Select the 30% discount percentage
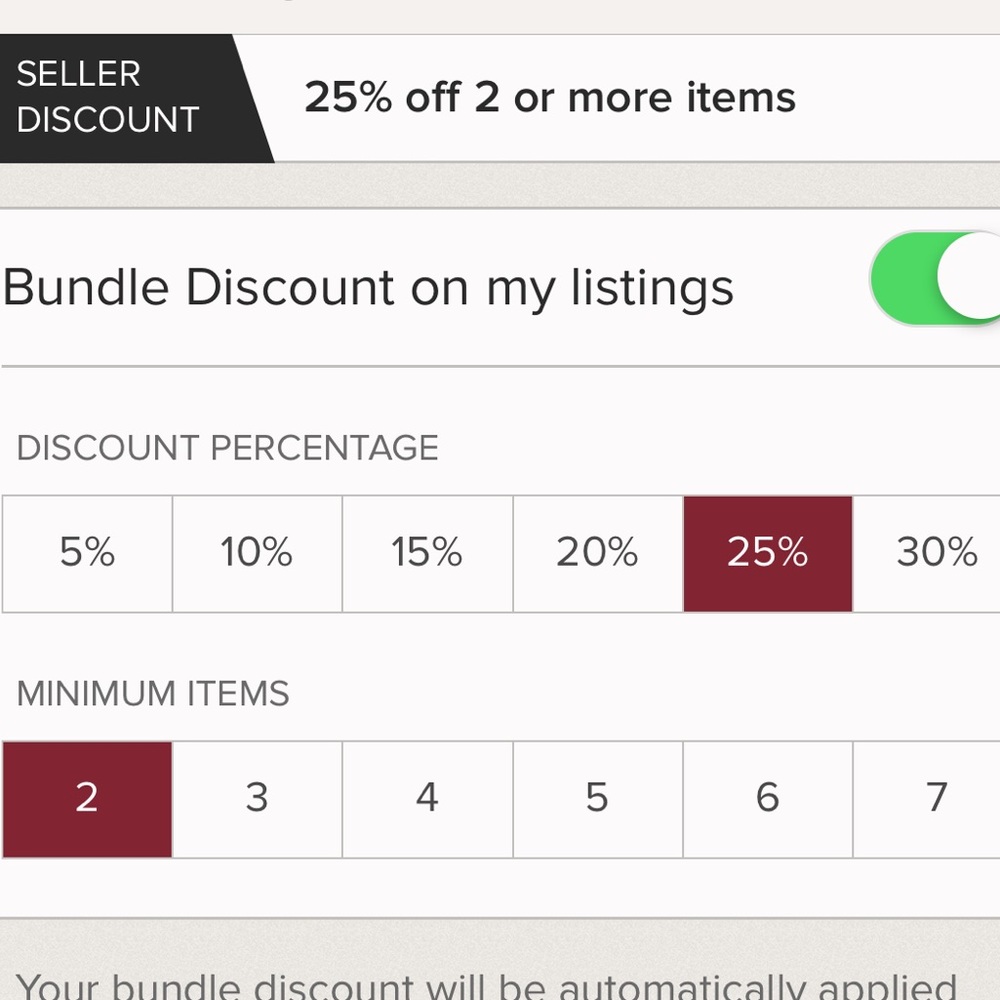Image resolution: width=1000 pixels, height=1000 pixels. point(938,553)
